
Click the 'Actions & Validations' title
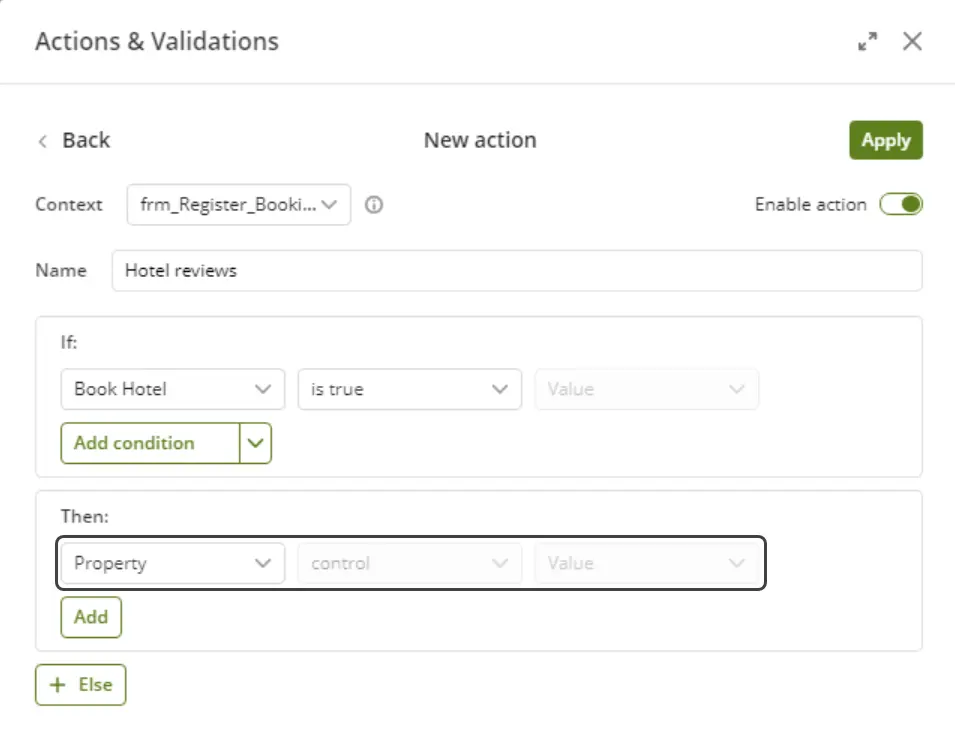[157, 41]
